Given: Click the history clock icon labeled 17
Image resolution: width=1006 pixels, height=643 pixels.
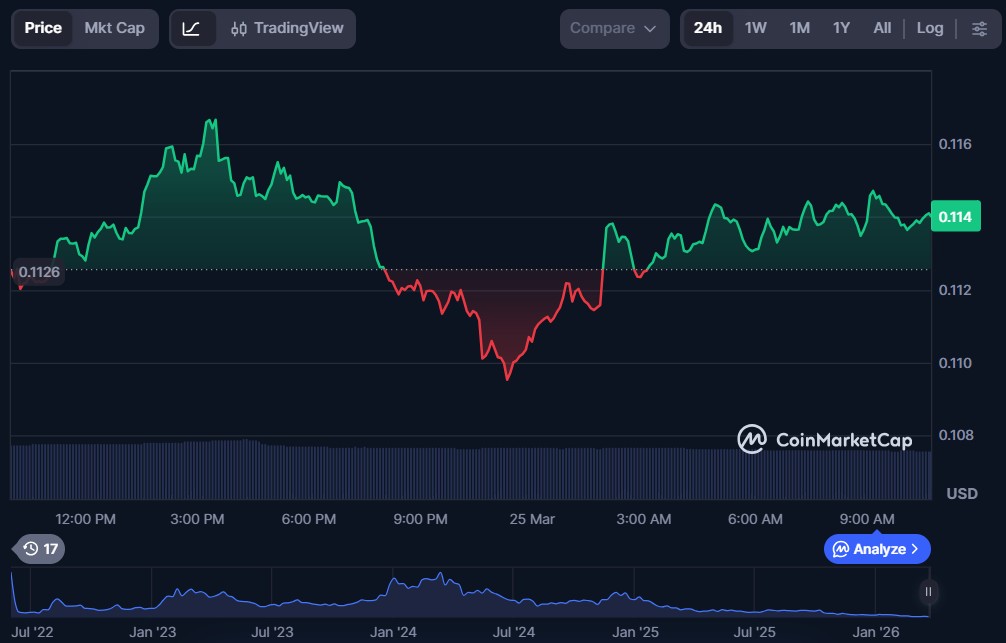Looking at the screenshot, I should pos(41,549).
